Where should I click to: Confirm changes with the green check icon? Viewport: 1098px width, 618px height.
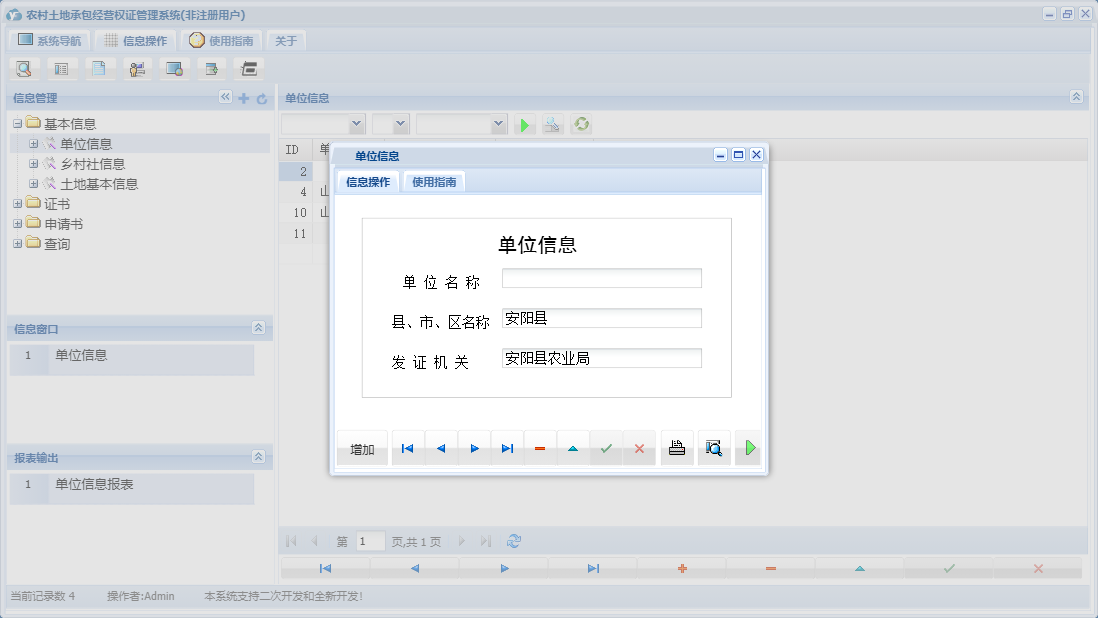(x=607, y=448)
